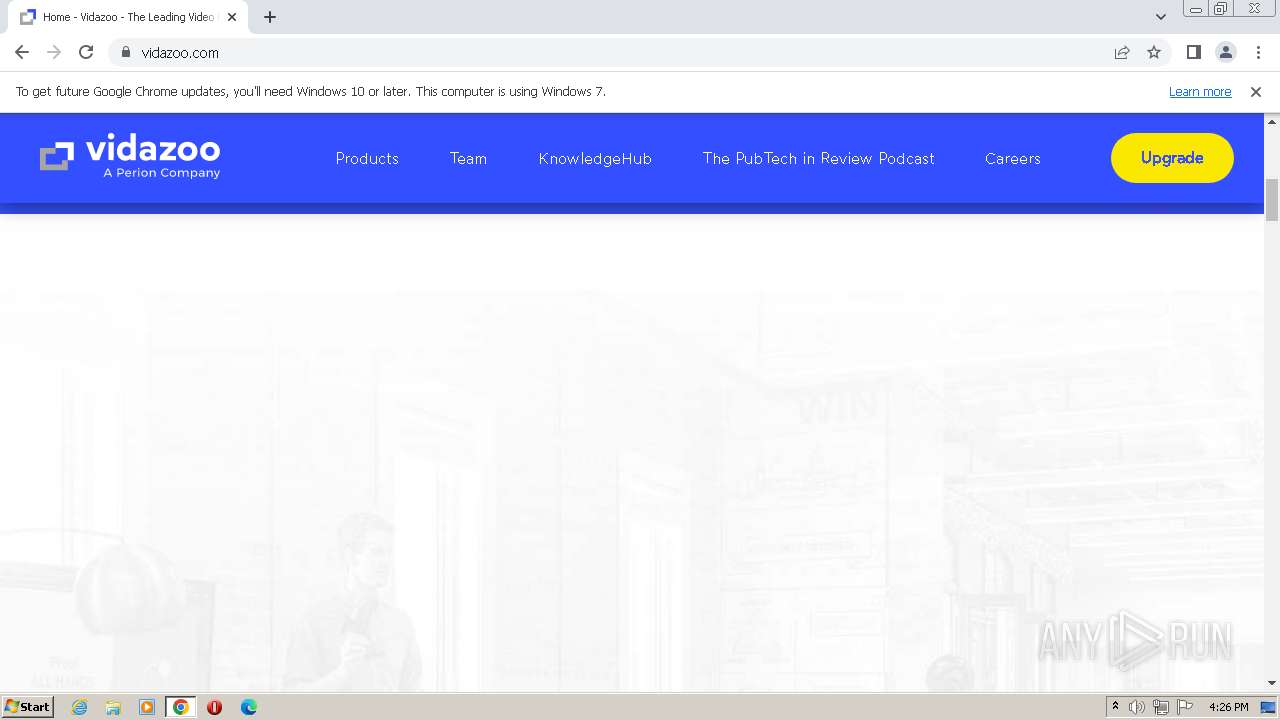The height and width of the screenshot is (720, 1280).
Task: Go forward in browser history
Action: (54, 52)
